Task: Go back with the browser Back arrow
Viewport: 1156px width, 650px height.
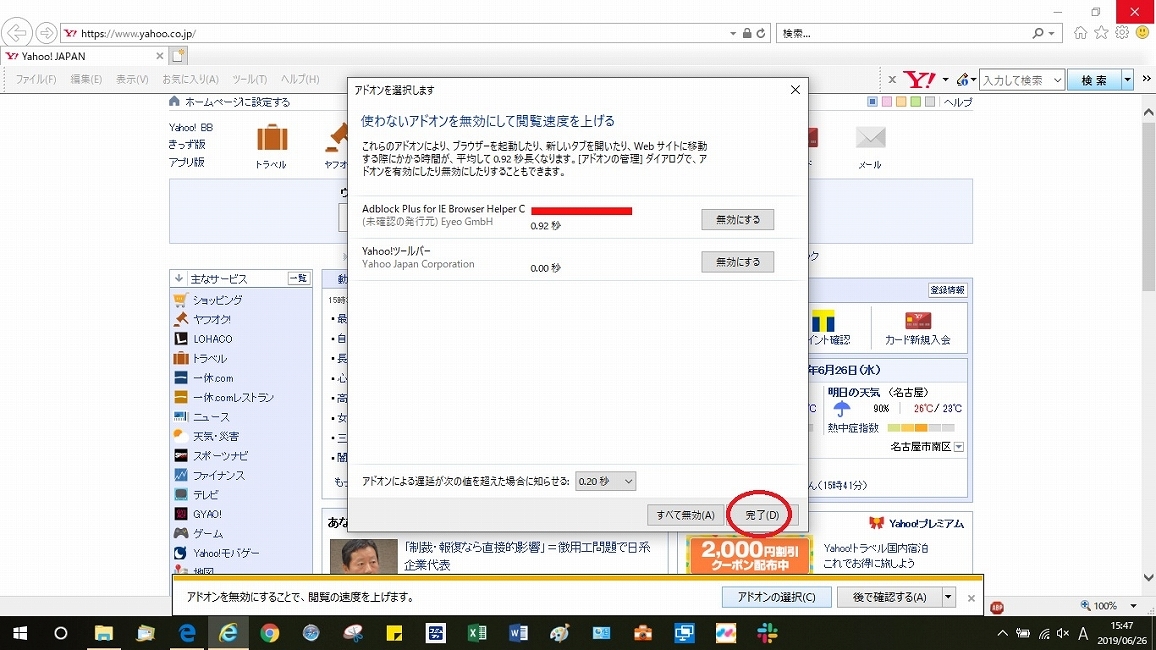Action: 16,33
